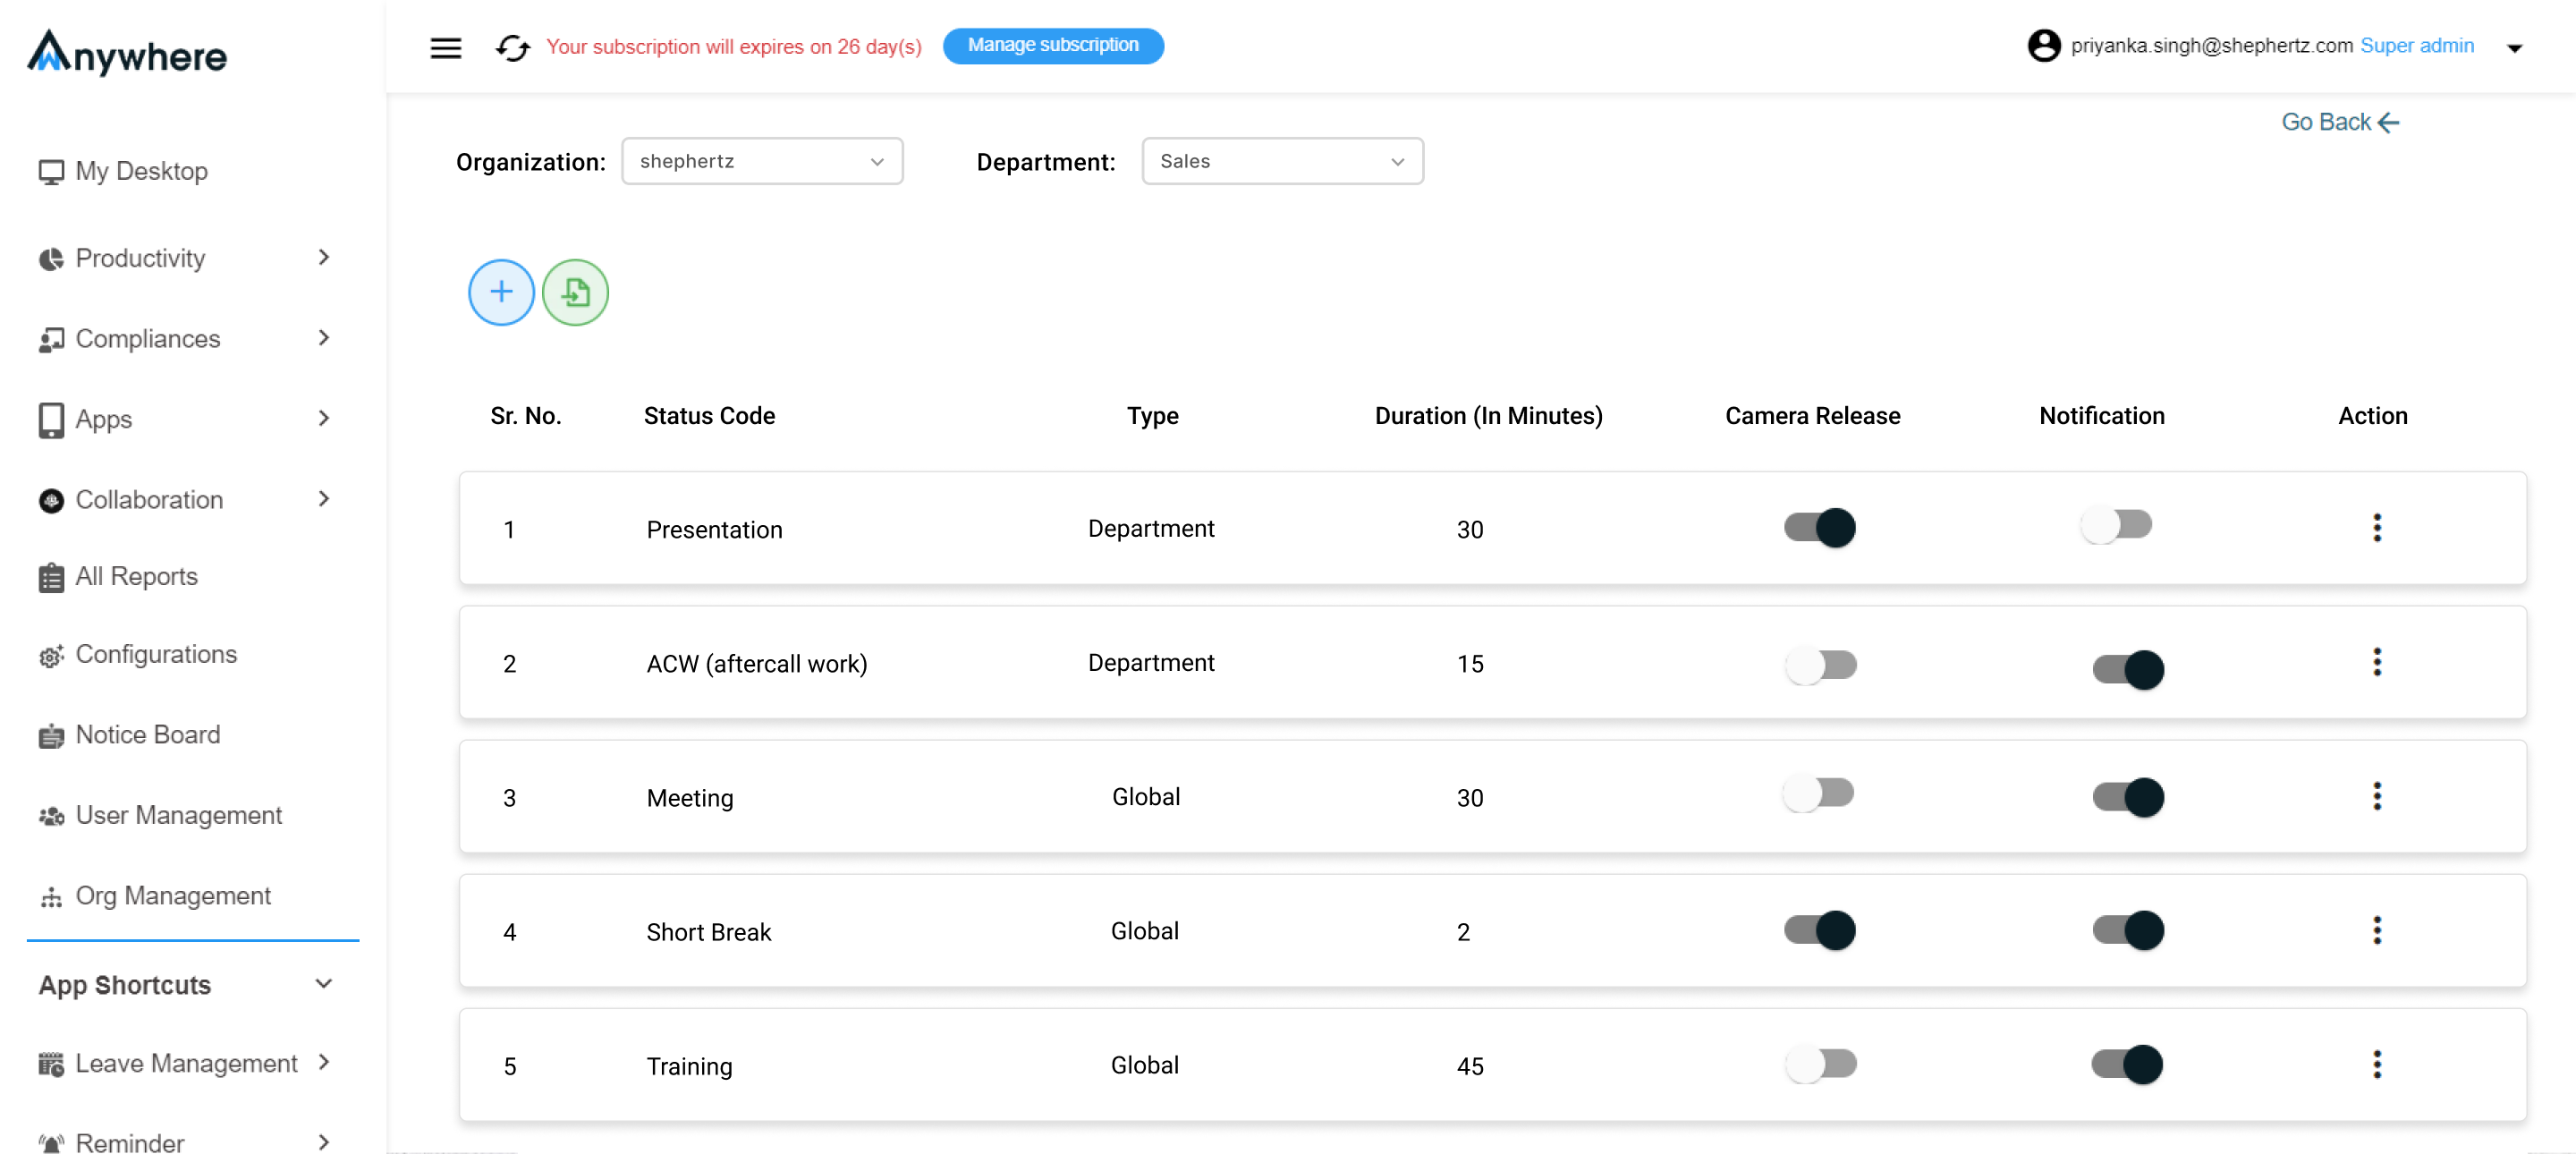Open the Department dropdown showing Sales
2576x1154 pixels.
[1282, 161]
